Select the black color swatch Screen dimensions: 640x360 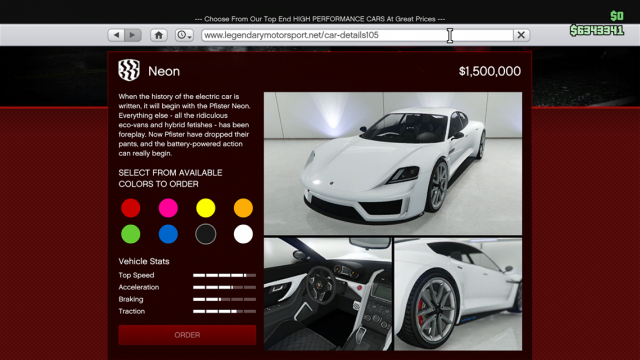pos(206,234)
